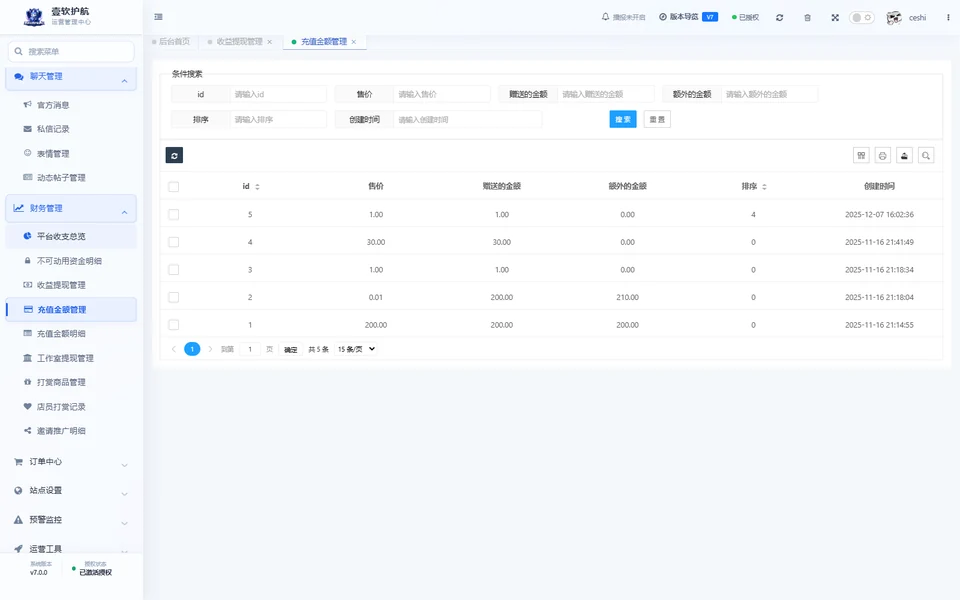Click the trash can icon in the header
The width and height of the screenshot is (960, 600).
808,18
